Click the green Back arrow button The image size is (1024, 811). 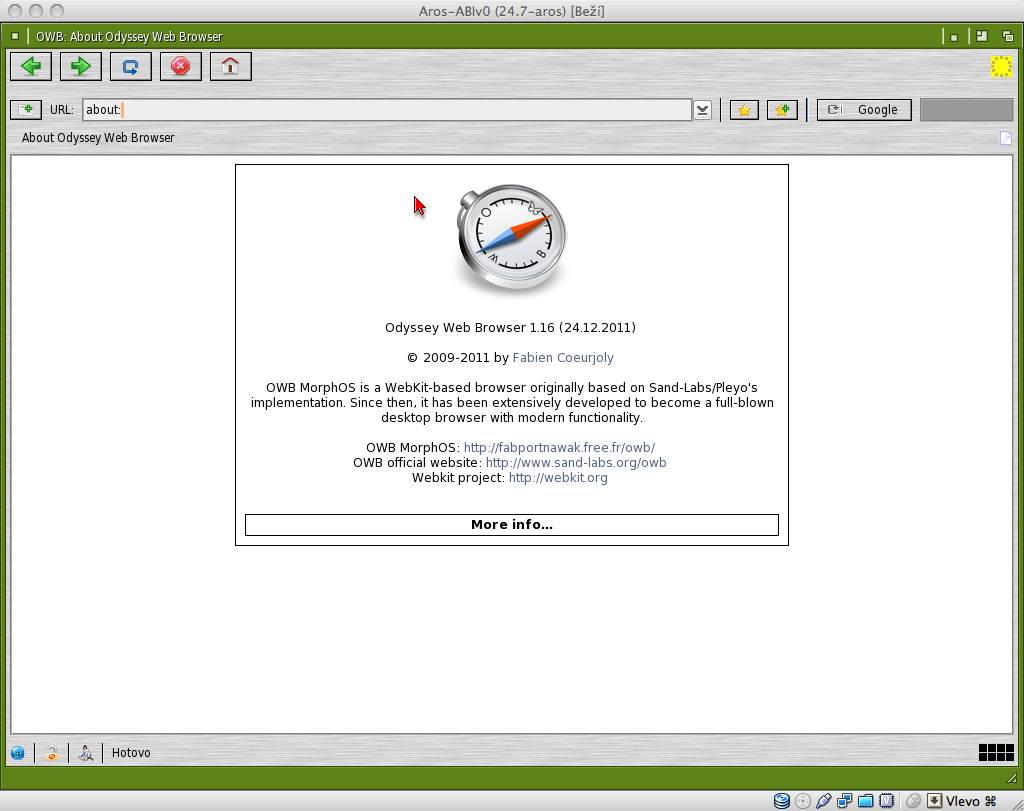point(31,67)
